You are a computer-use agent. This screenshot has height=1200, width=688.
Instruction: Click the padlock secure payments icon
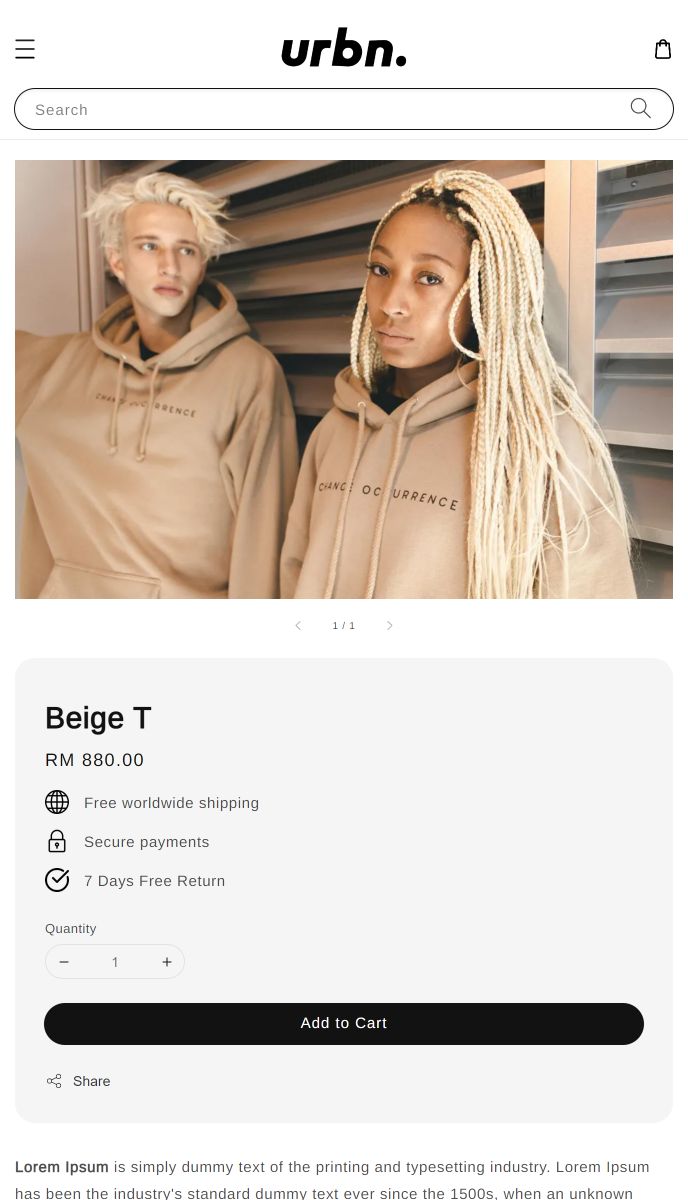tap(57, 841)
